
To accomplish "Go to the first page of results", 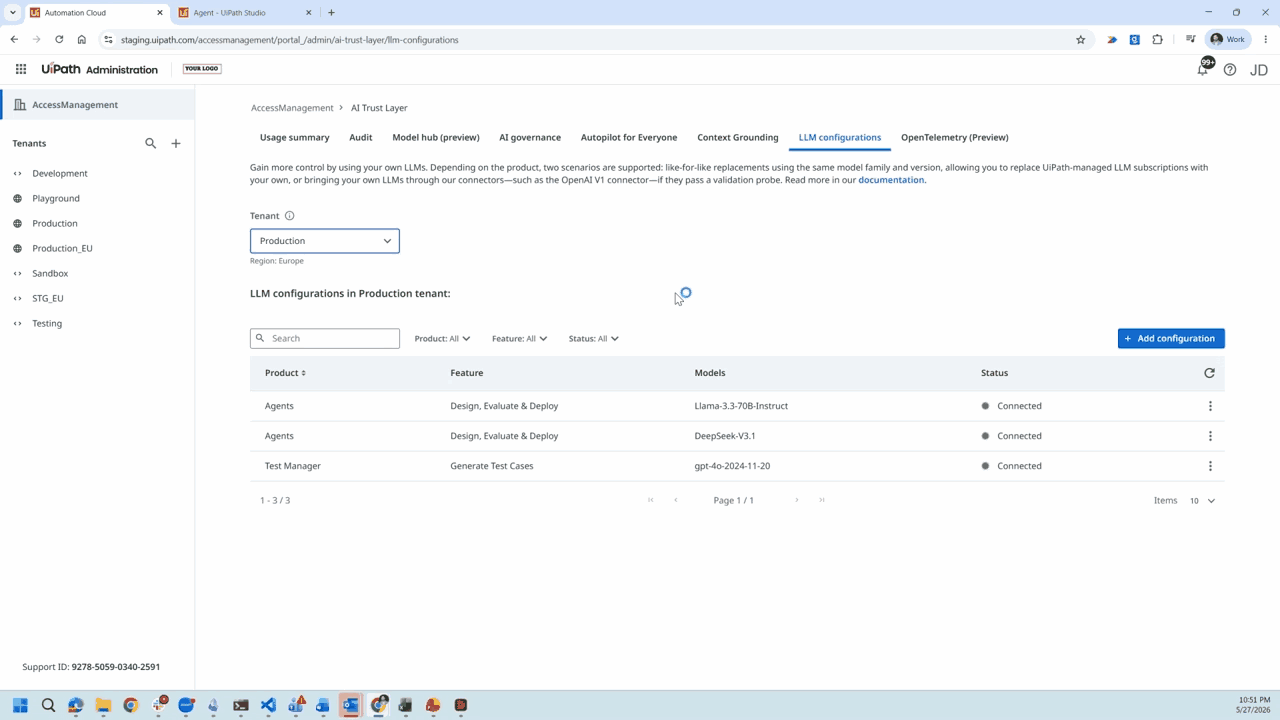I will [x=651, y=500].
